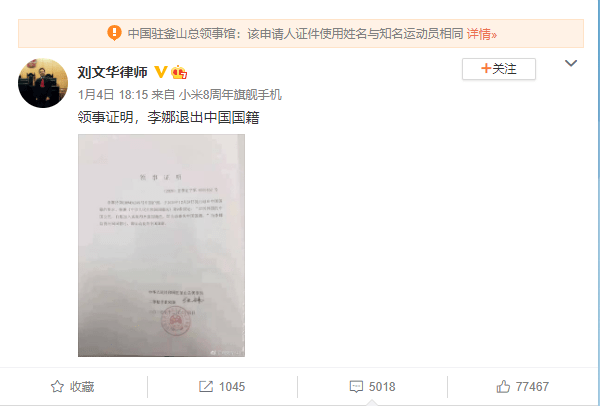The image size is (600, 406).
Task: Follow user with the +关注 button
Action: click(x=499, y=69)
